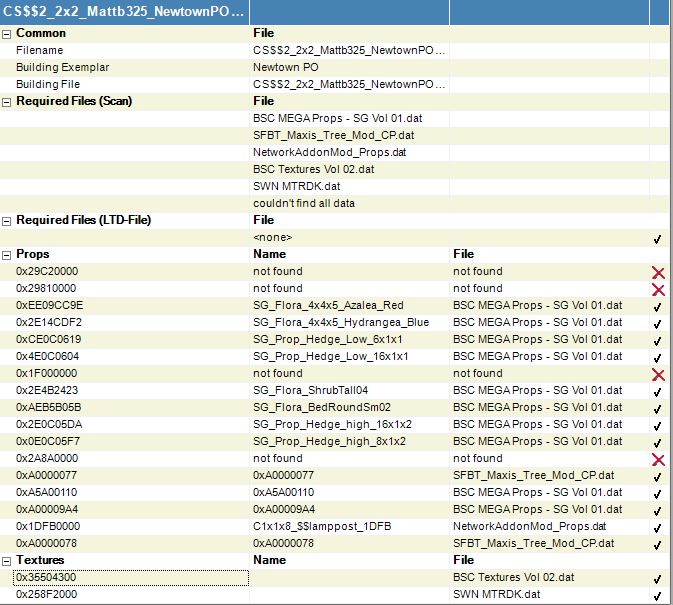Click checkmark icon for texture 0x258F2000
Screen dimensions: 673x605
(x=657, y=596)
